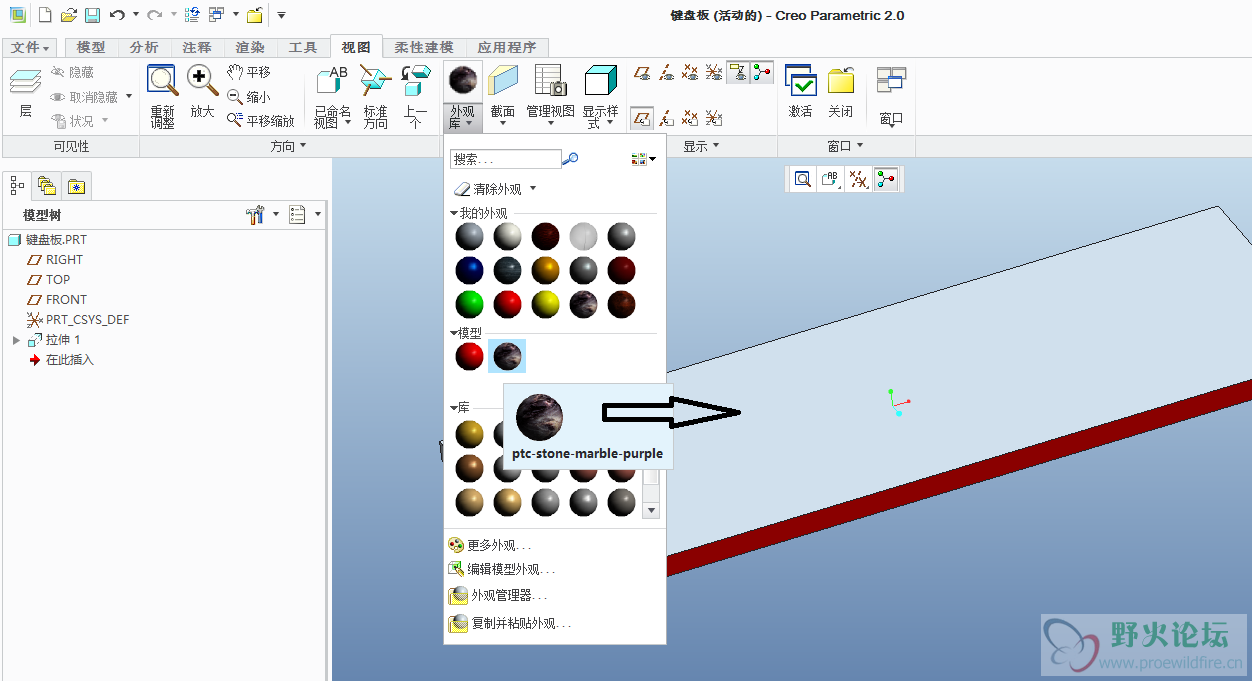
Task: Click the library list scrollbar down arrow
Action: (x=651, y=510)
